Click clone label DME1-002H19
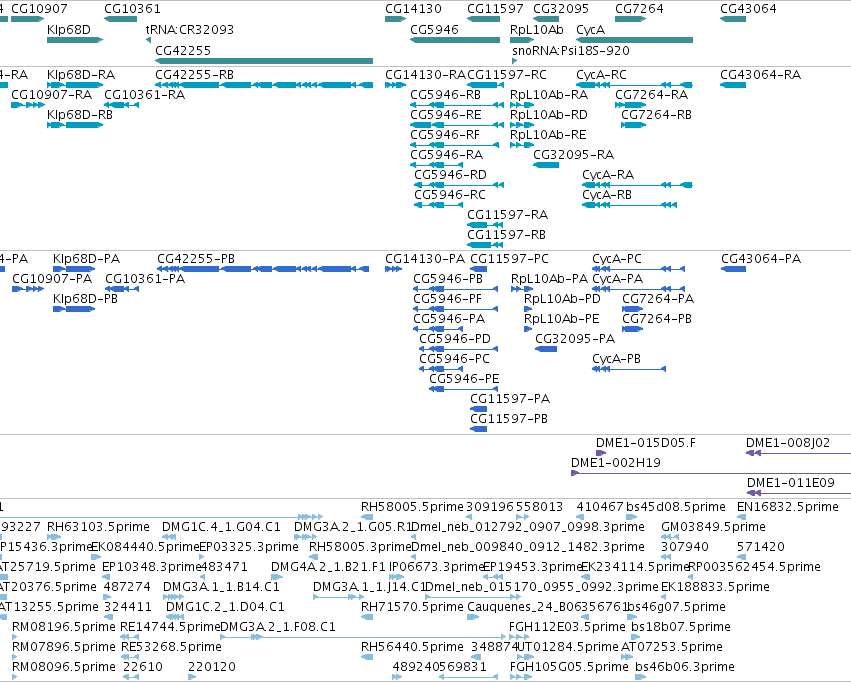 pyautogui.click(x=615, y=463)
